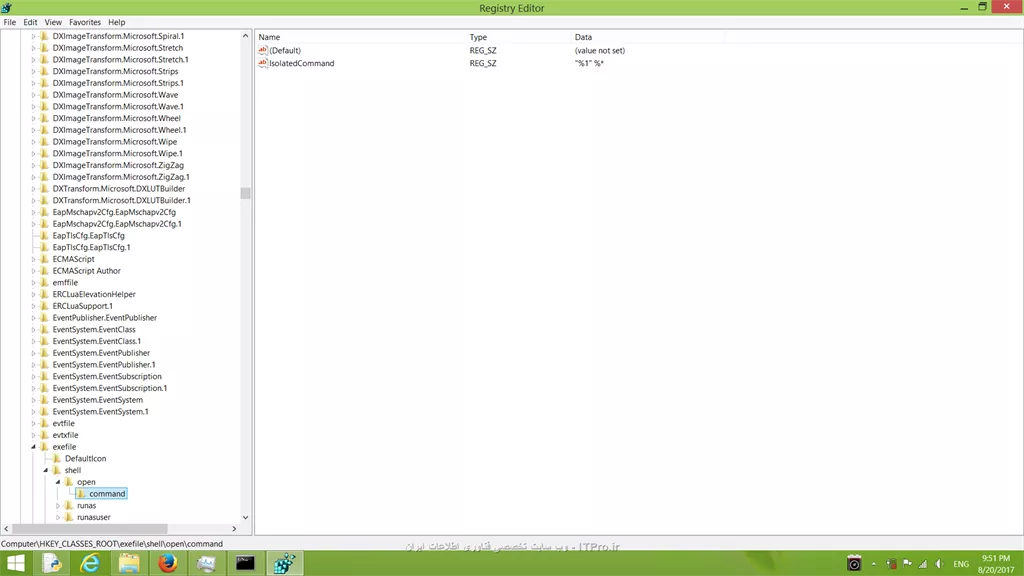1024x576 pixels.
Task: Select the IsolatedCommand registry value
Action: point(301,63)
